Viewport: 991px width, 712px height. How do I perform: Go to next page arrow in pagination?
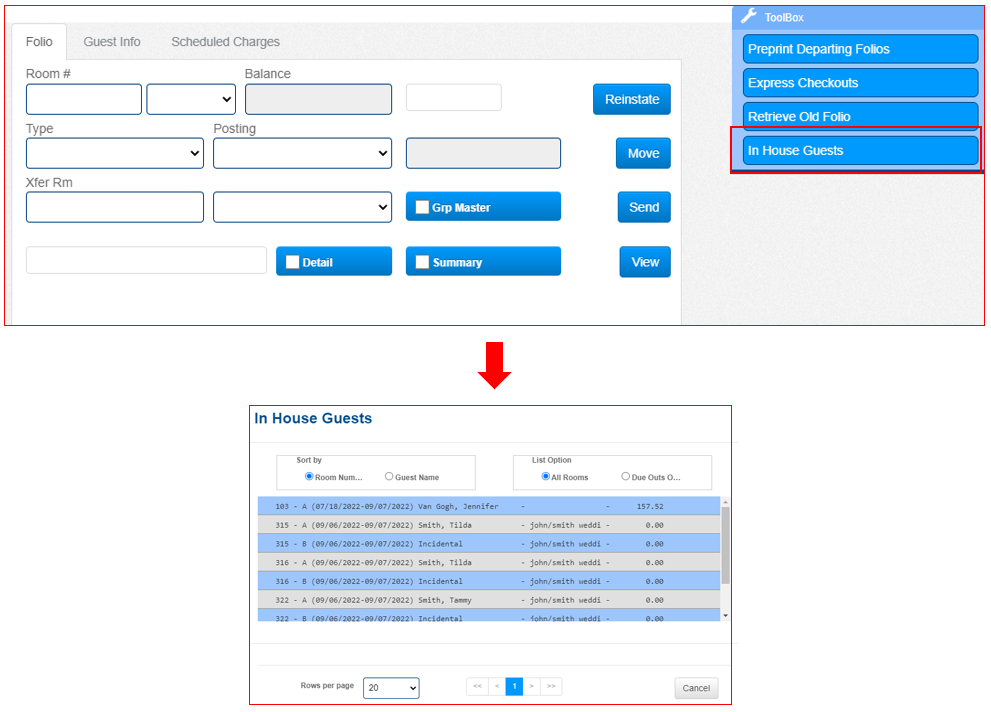(531, 687)
